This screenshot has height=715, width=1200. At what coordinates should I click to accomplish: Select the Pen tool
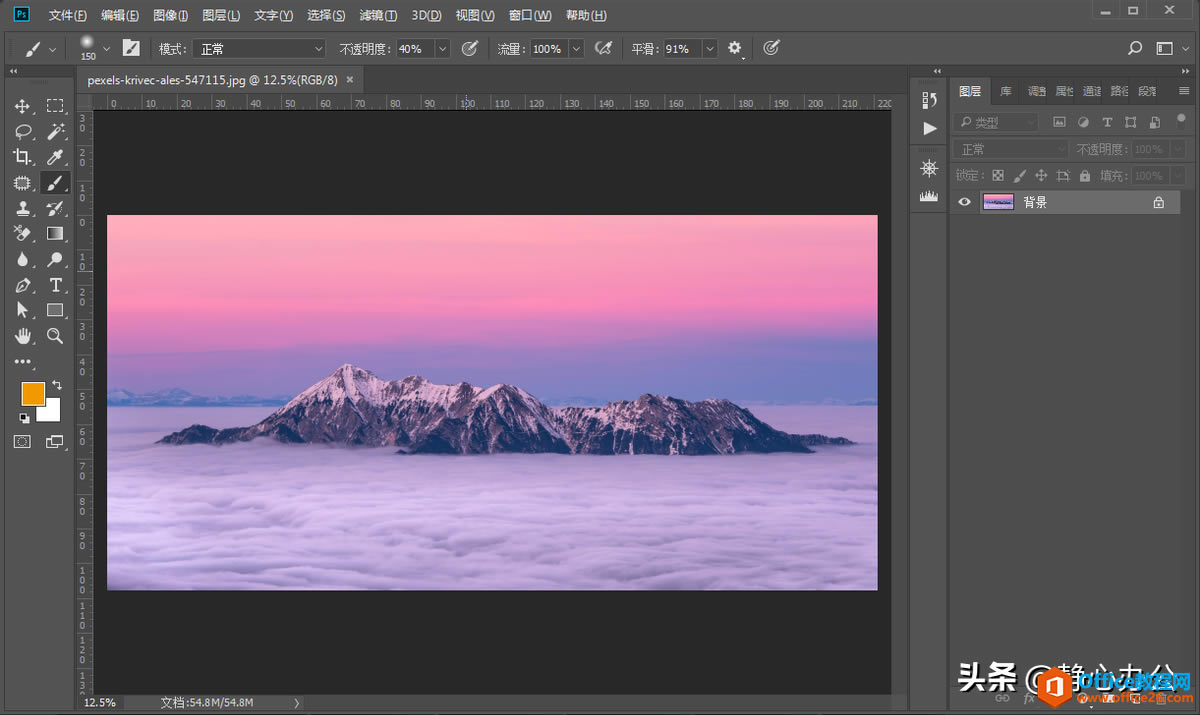tap(22, 285)
